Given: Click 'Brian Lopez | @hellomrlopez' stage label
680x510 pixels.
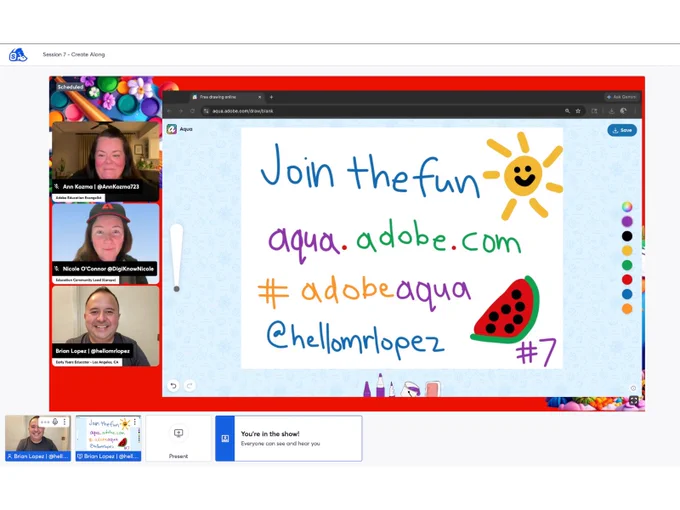Looking at the screenshot, I should pos(92,351).
